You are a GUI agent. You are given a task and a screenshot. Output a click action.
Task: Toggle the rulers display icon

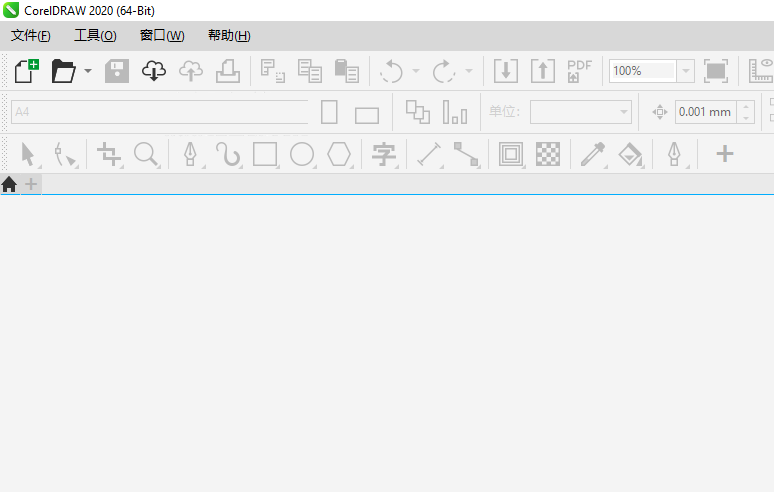click(761, 71)
